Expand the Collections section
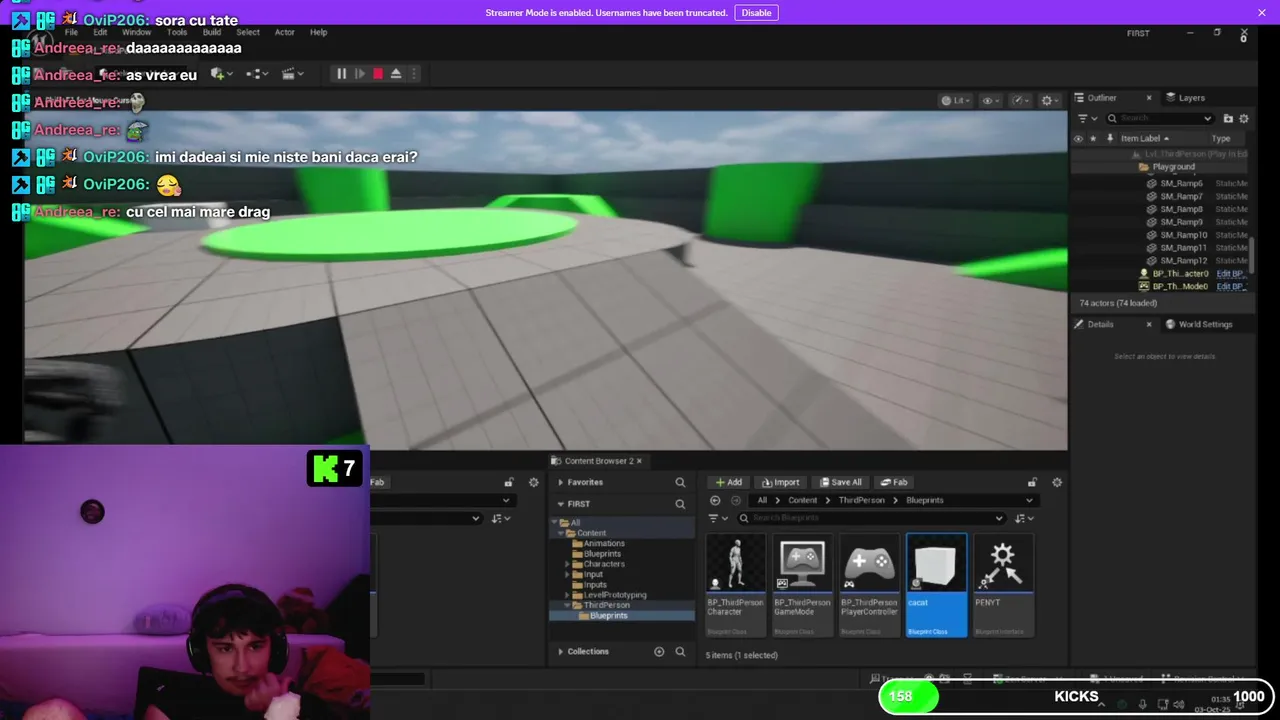The height and width of the screenshot is (720, 1280). pos(561,651)
